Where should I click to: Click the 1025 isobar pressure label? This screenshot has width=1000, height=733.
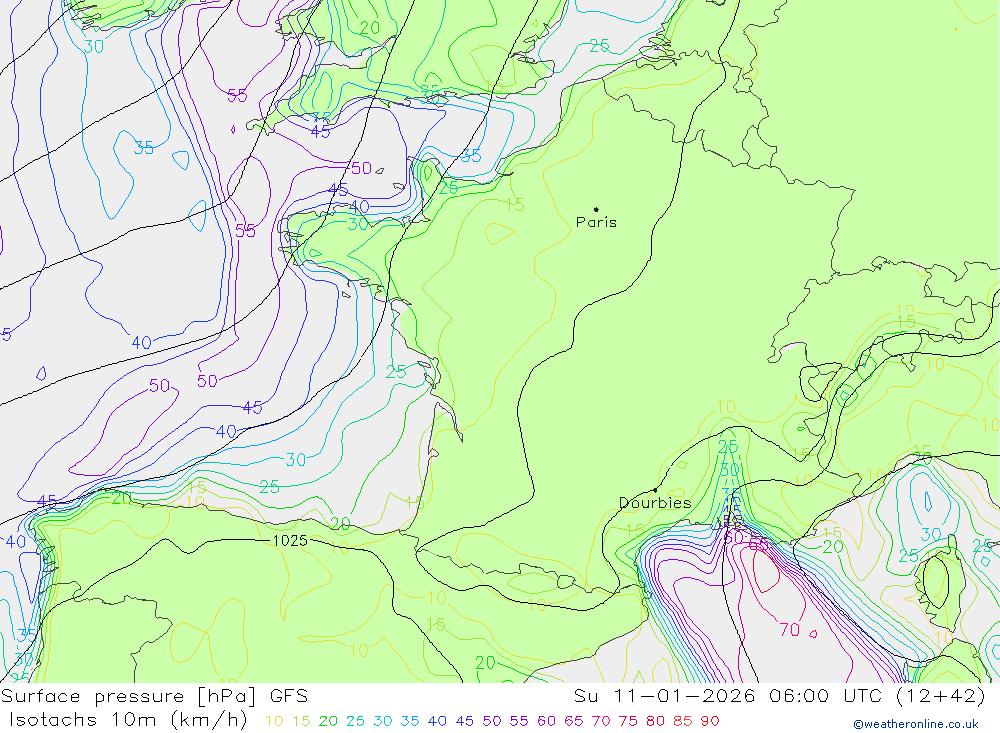coord(290,541)
